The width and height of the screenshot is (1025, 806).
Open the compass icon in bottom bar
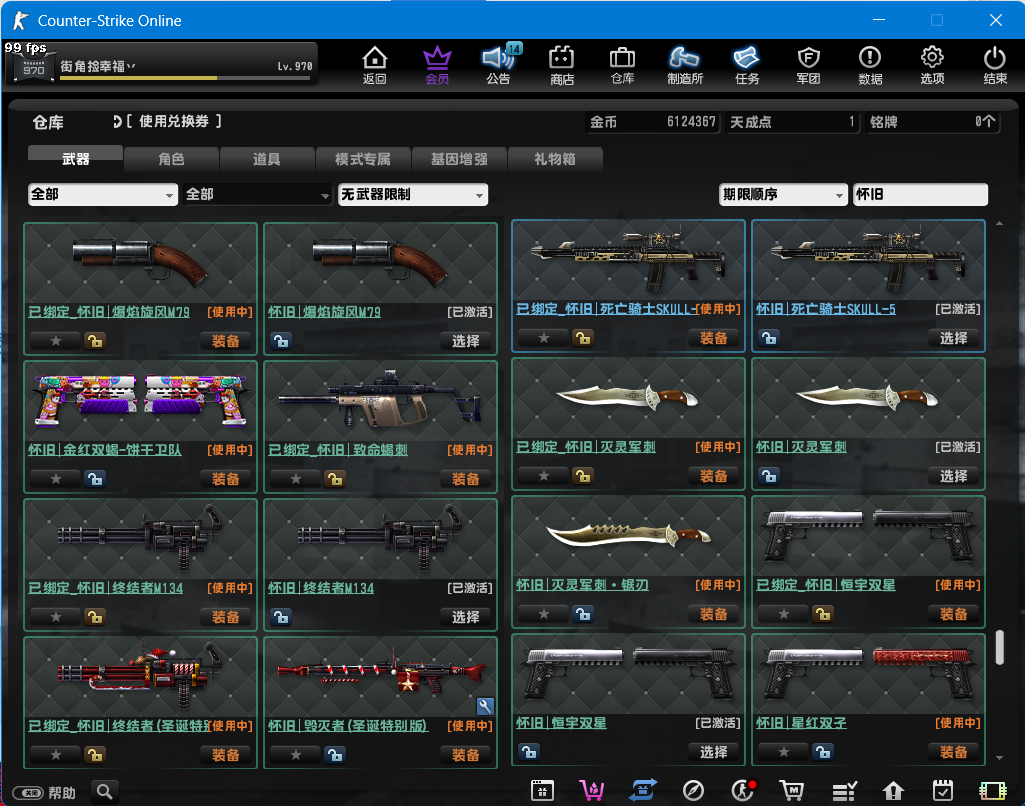pyautogui.click(x=693, y=791)
